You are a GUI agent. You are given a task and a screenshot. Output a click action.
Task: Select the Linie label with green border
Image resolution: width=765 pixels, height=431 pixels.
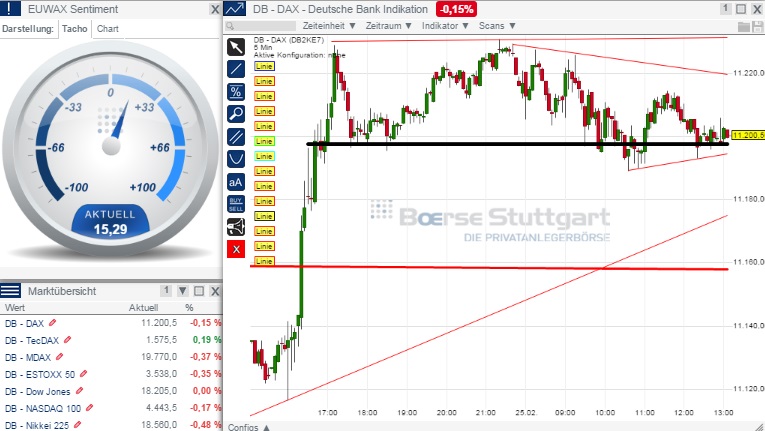point(264,141)
